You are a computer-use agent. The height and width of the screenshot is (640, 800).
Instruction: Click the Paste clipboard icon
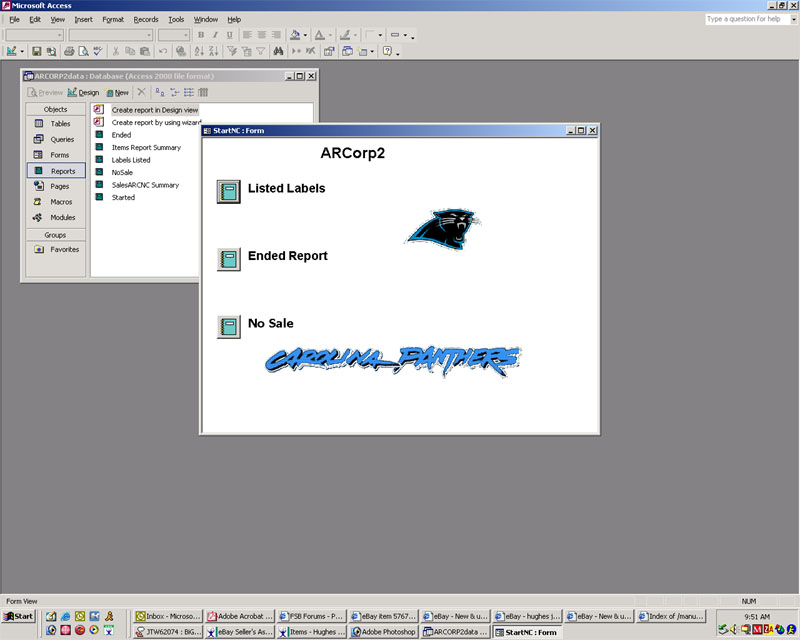pyautogui.click(x=145, y=51)
